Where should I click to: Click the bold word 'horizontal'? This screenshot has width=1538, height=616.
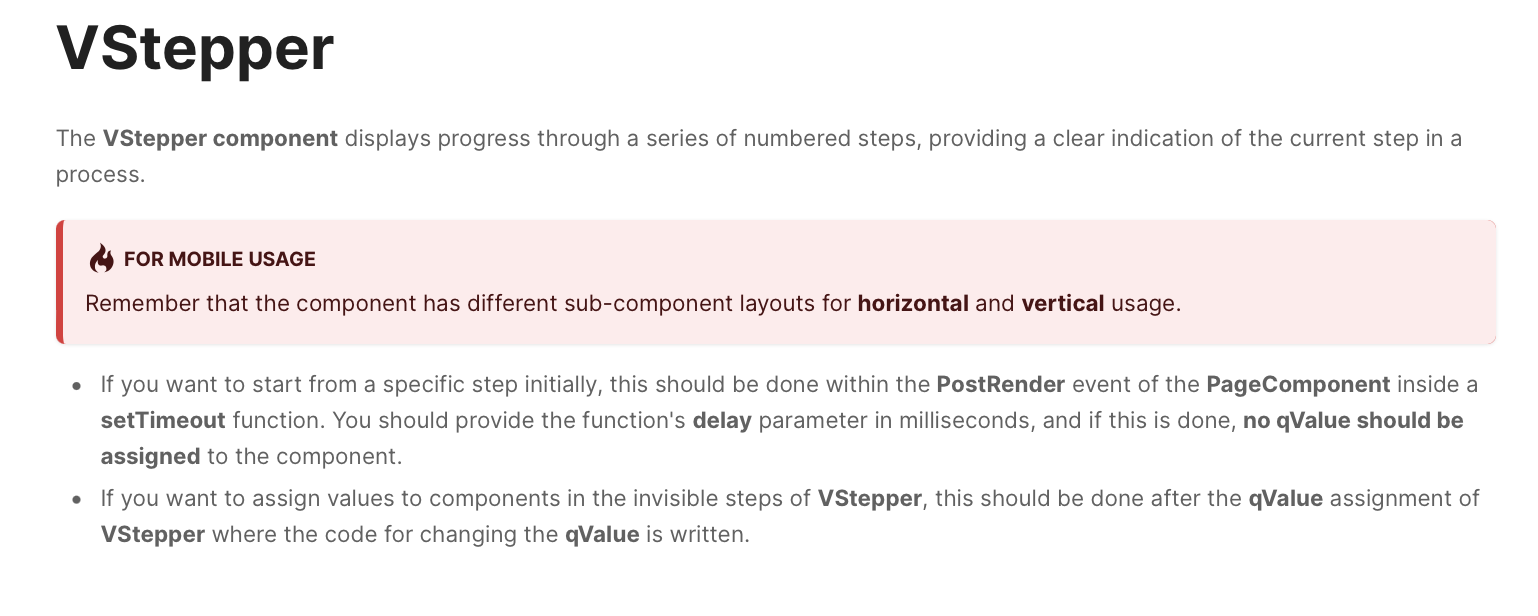tap(913, 303)
